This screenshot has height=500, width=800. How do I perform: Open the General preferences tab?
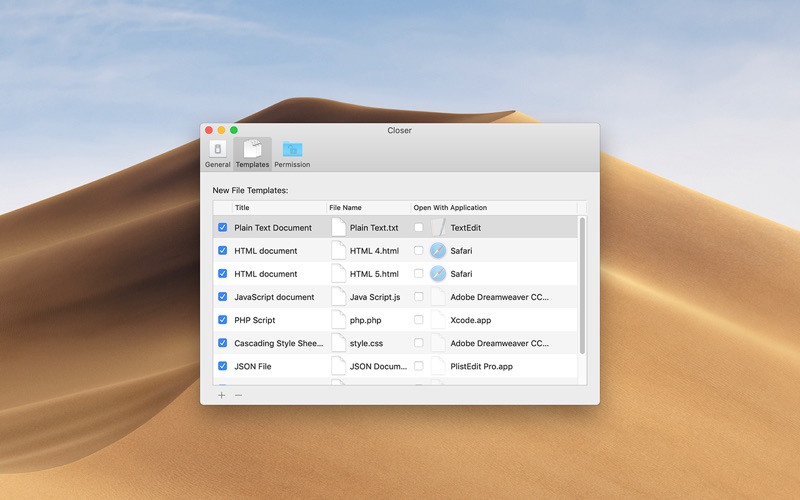(x=217, y=154)
